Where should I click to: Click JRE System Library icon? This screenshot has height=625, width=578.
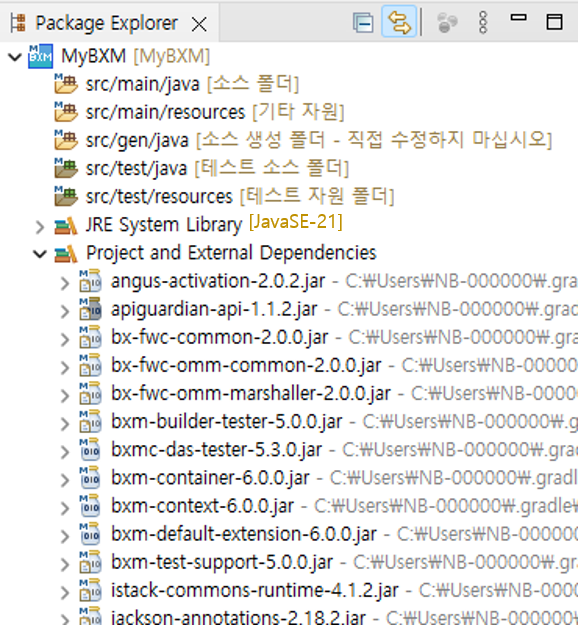click(66, 226)
